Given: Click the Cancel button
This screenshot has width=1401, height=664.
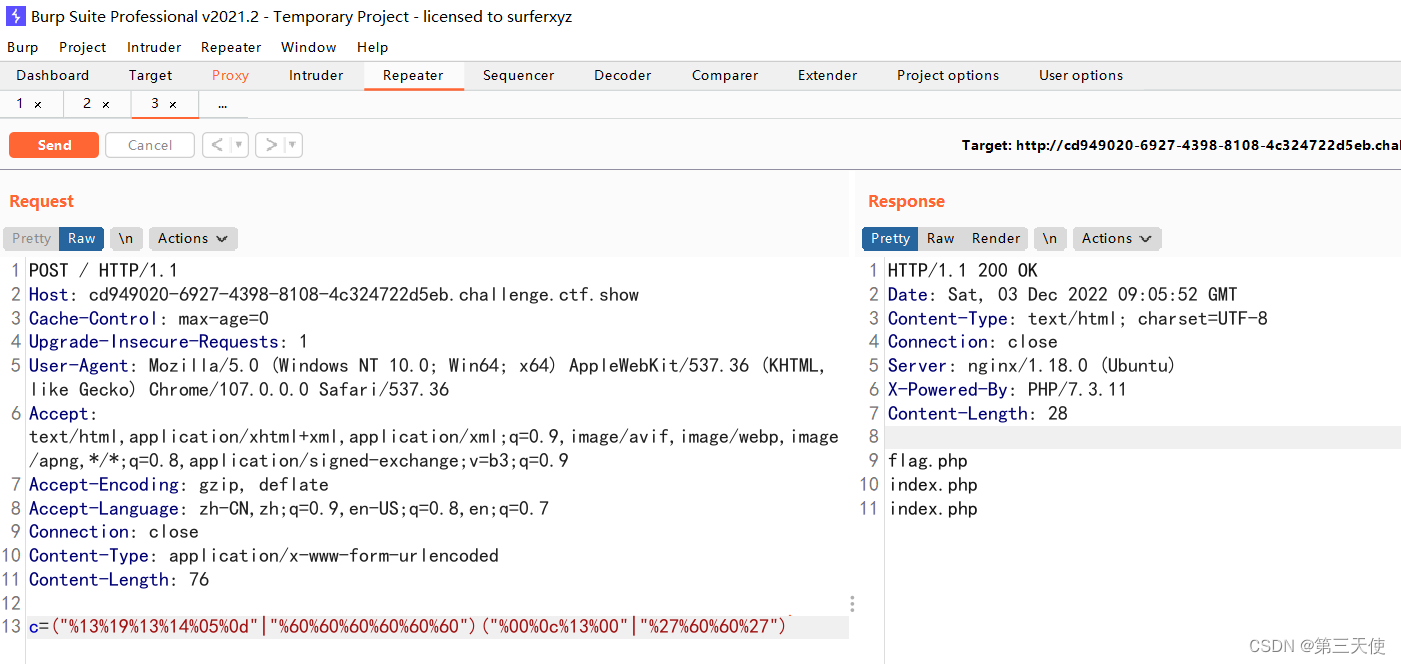Looking at the screenshot, I should coord(150,145).
